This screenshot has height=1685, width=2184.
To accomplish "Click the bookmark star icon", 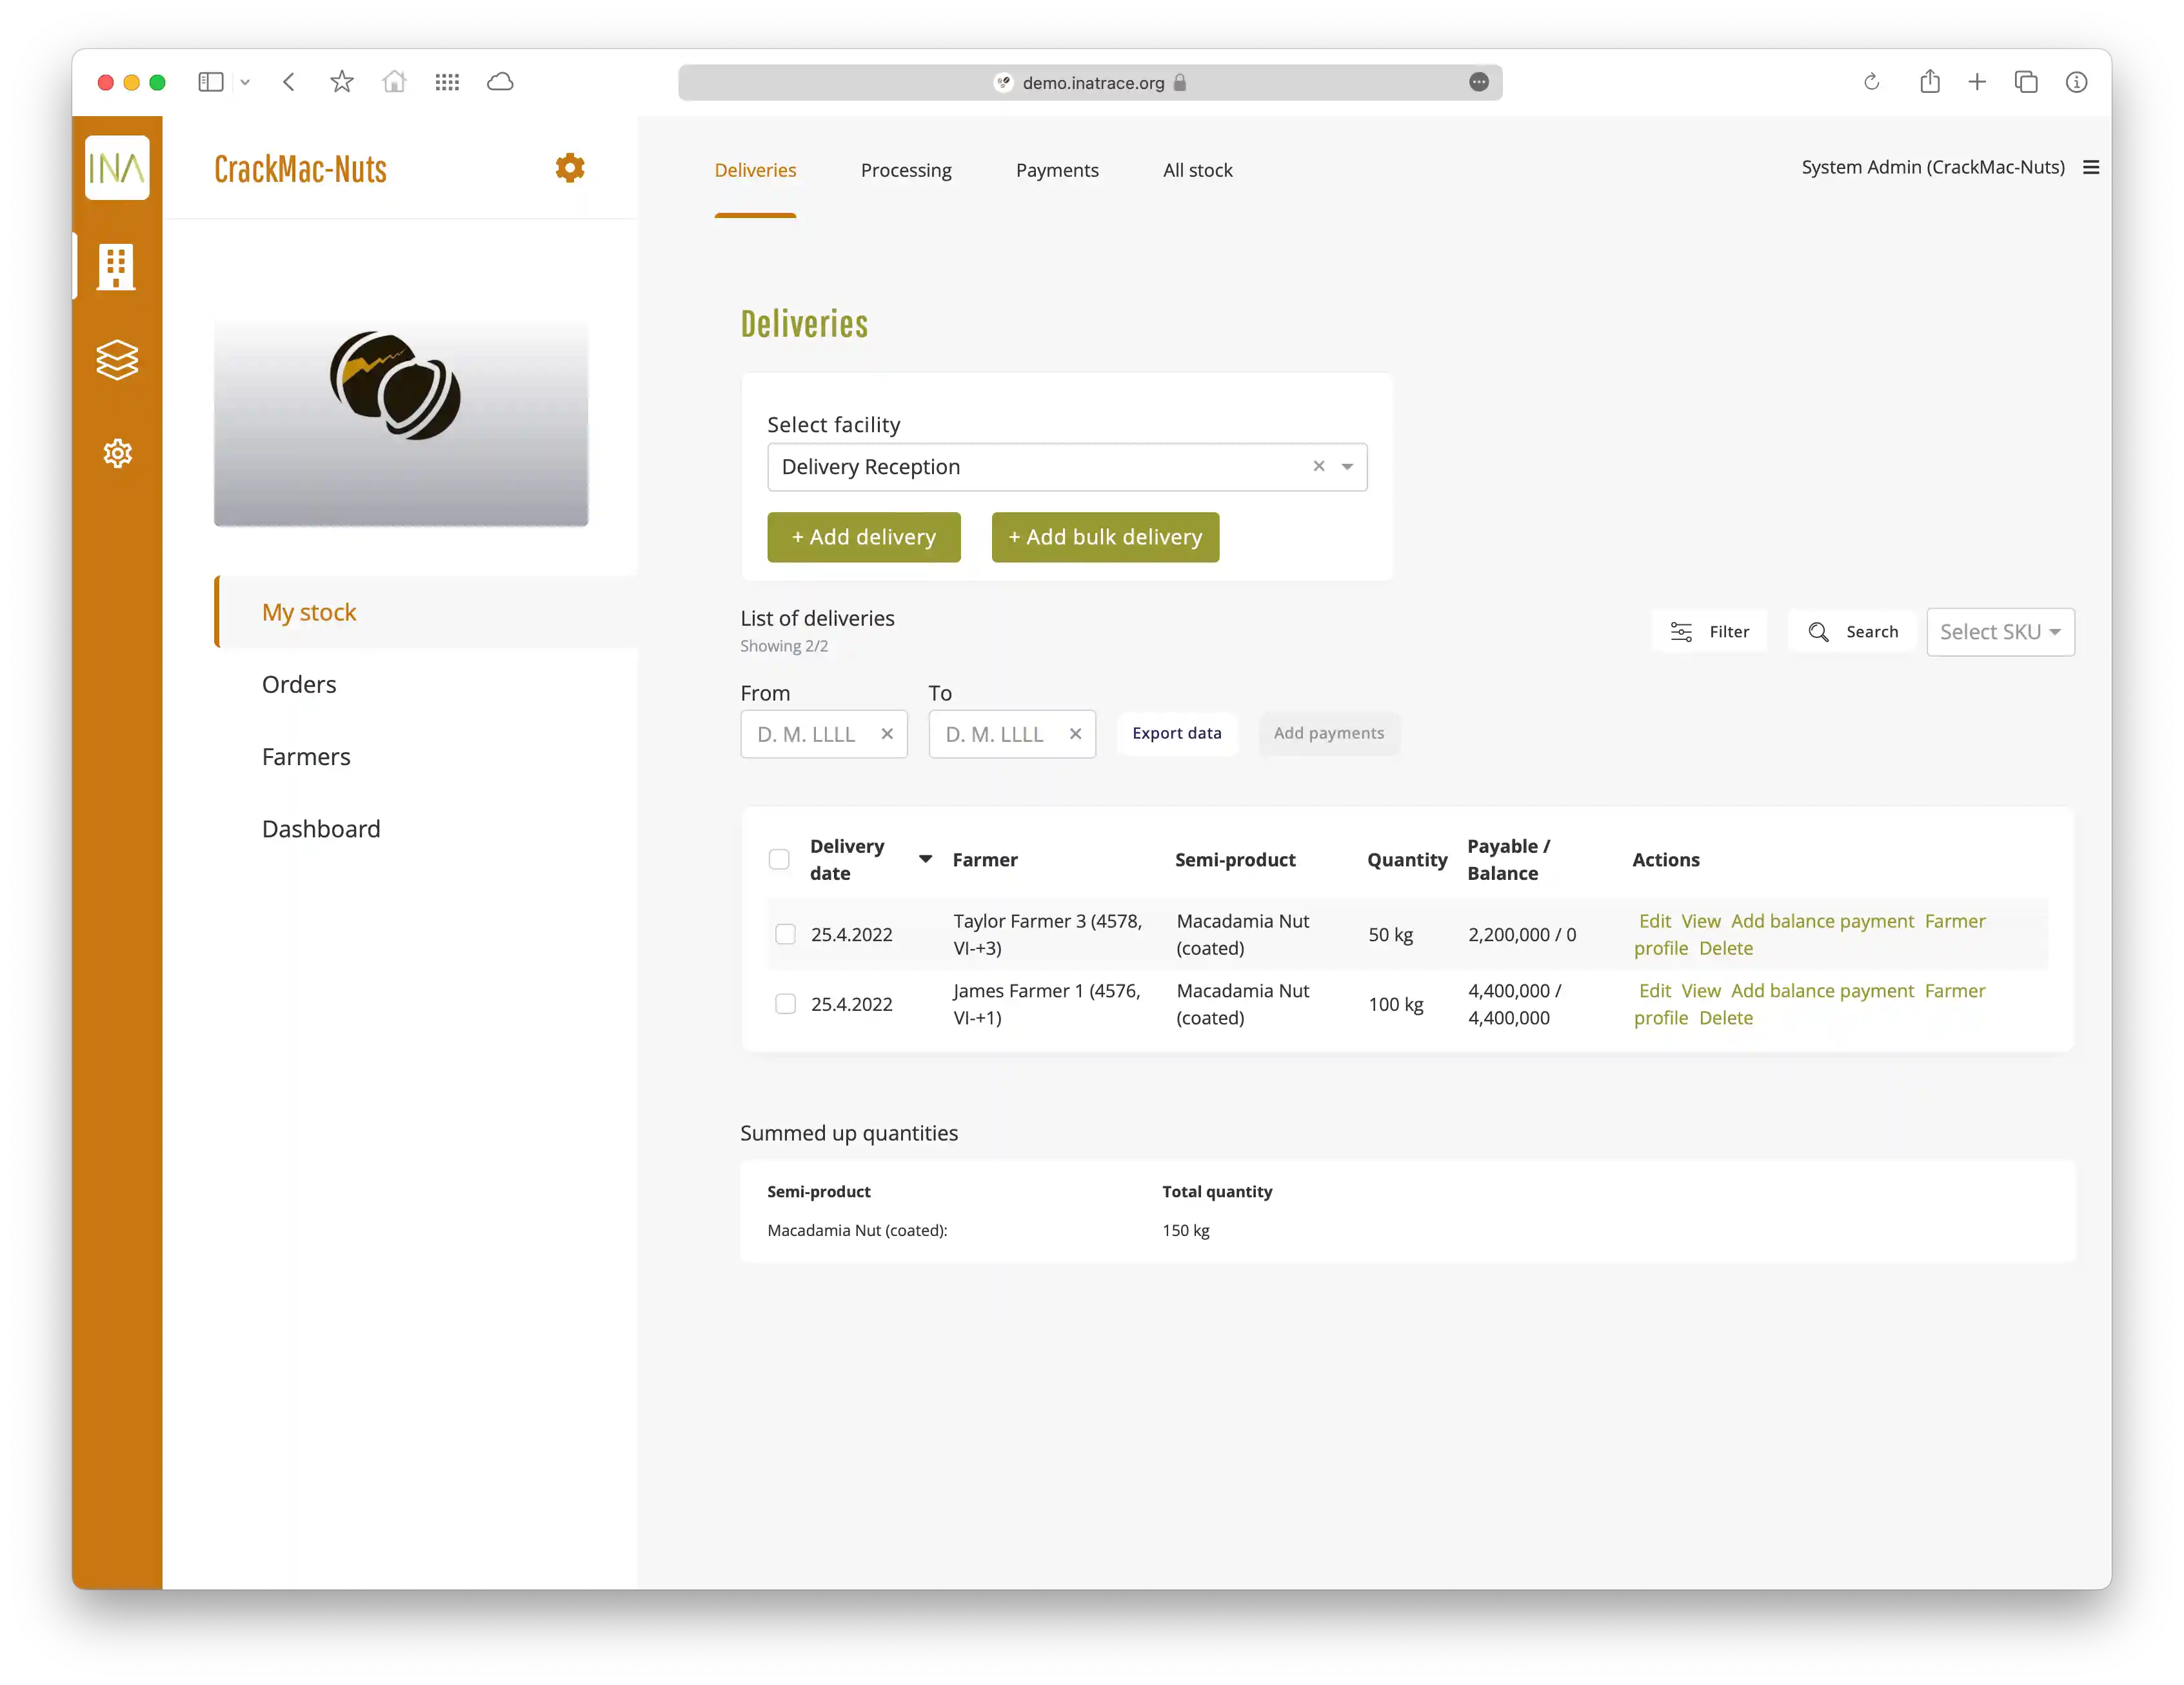I will [x=342, y=82].
